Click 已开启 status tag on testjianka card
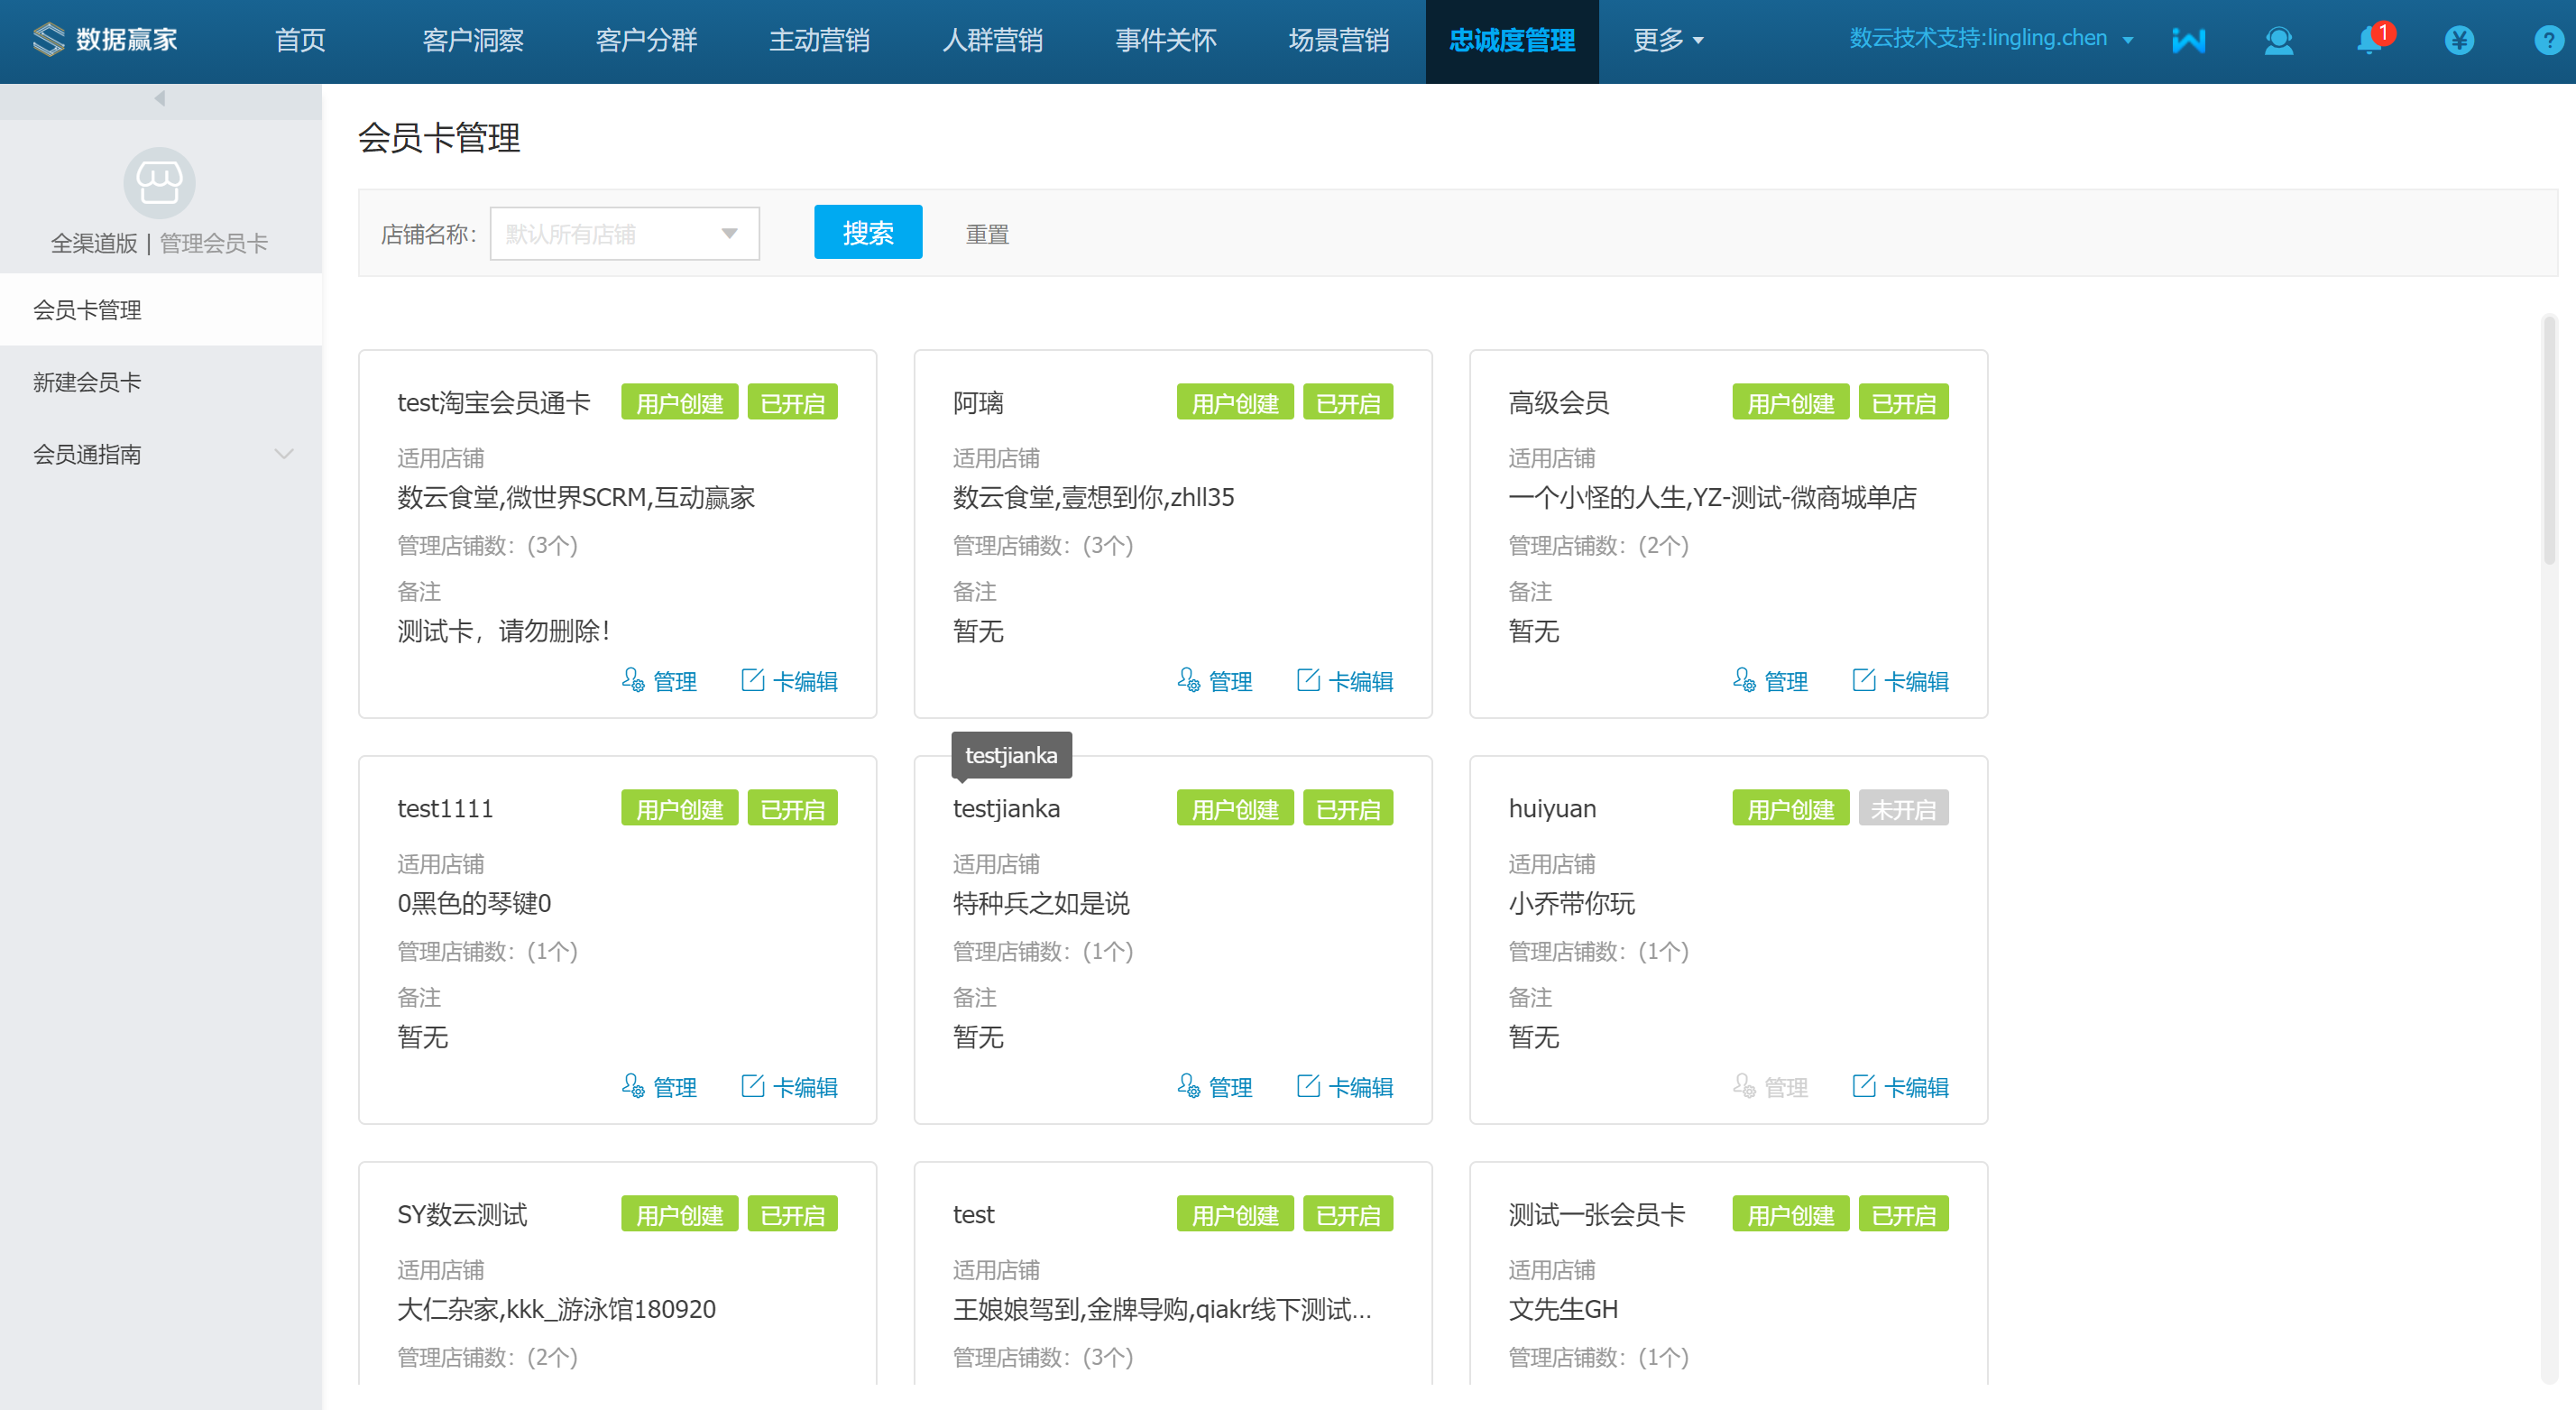 [1348, 809]
